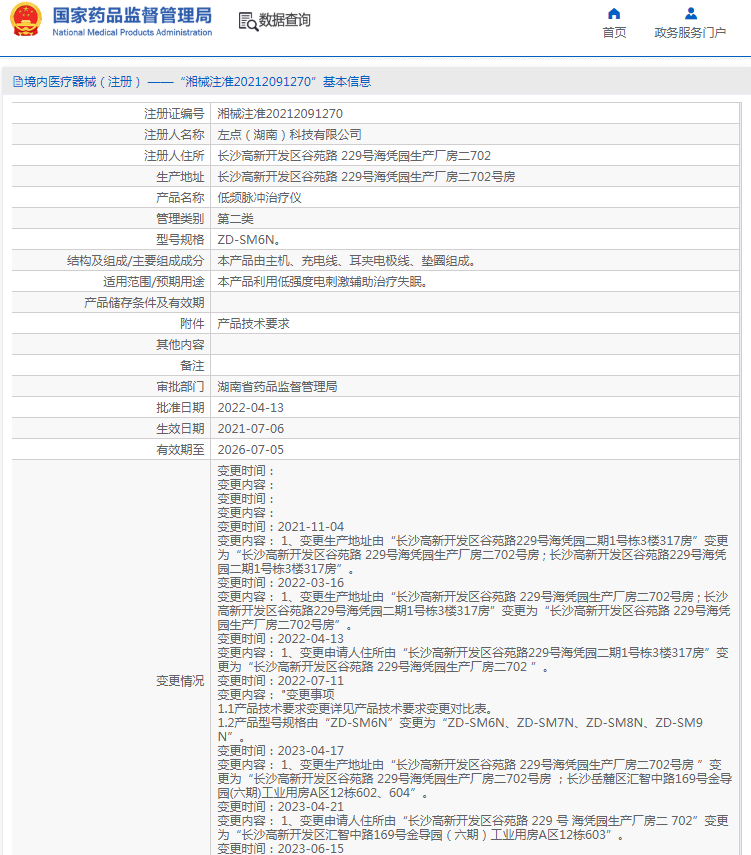
Task: Click the document icon before 境内医疗器械
Action: point(17,82)
